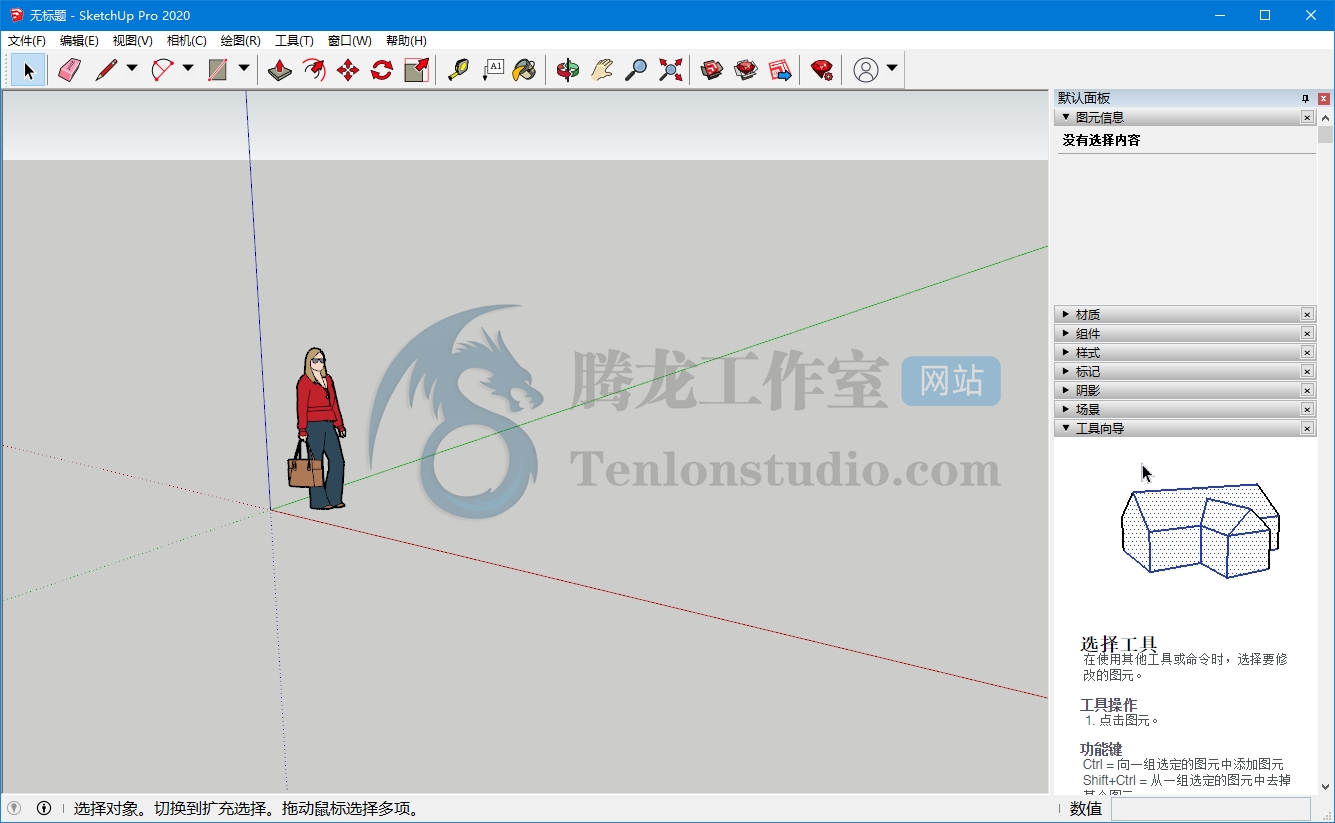Open the 工具(T) menu
Image resolution: width=1335 pixels, height=823 pixels.
[294, 41]
